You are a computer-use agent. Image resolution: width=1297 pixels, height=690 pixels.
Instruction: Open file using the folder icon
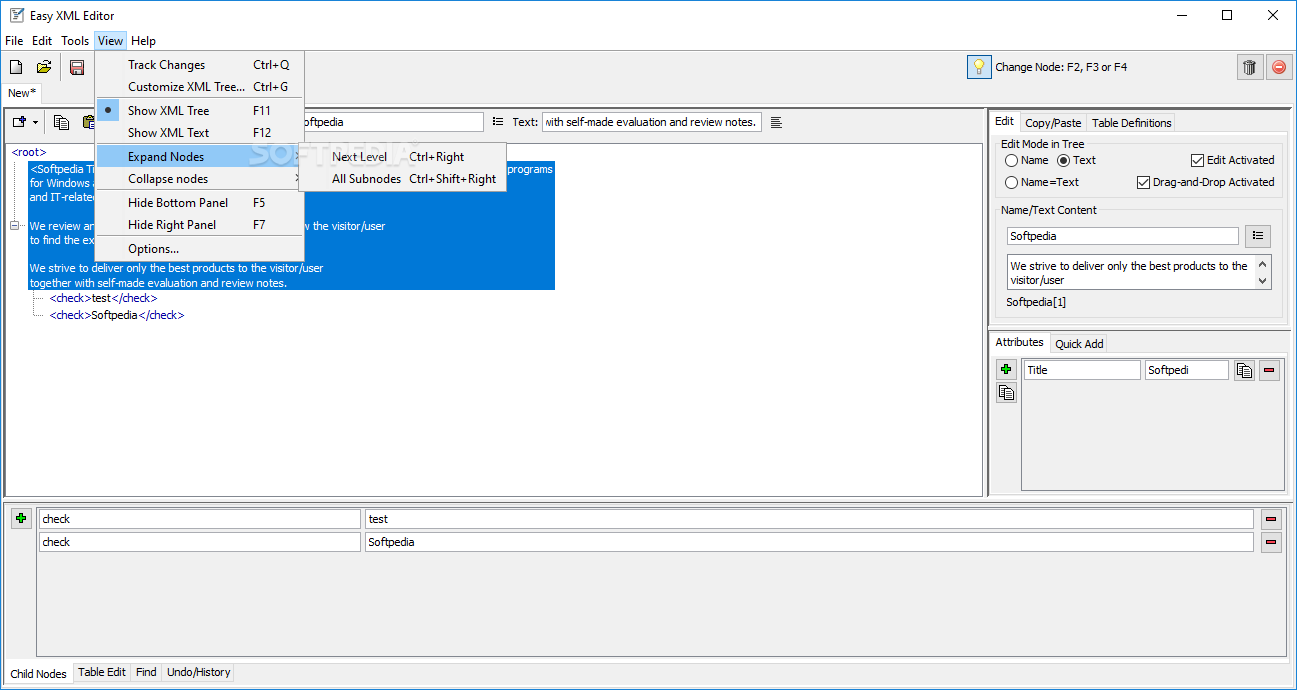coord(44,67)
